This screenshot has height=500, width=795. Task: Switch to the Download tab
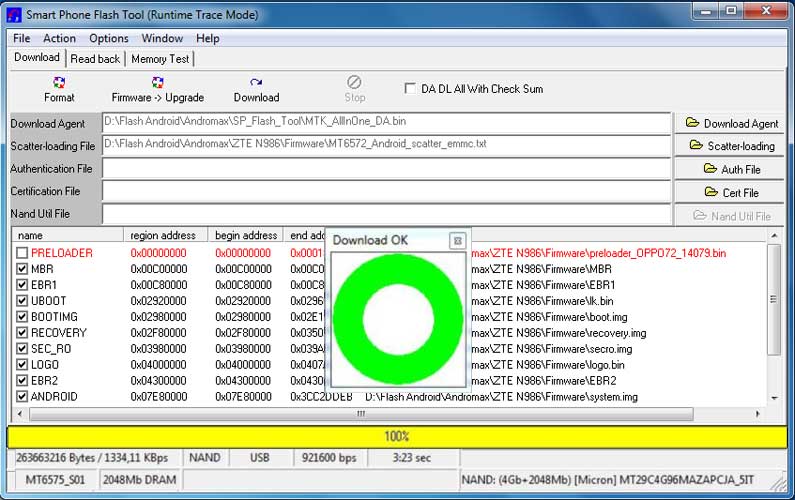37,57
